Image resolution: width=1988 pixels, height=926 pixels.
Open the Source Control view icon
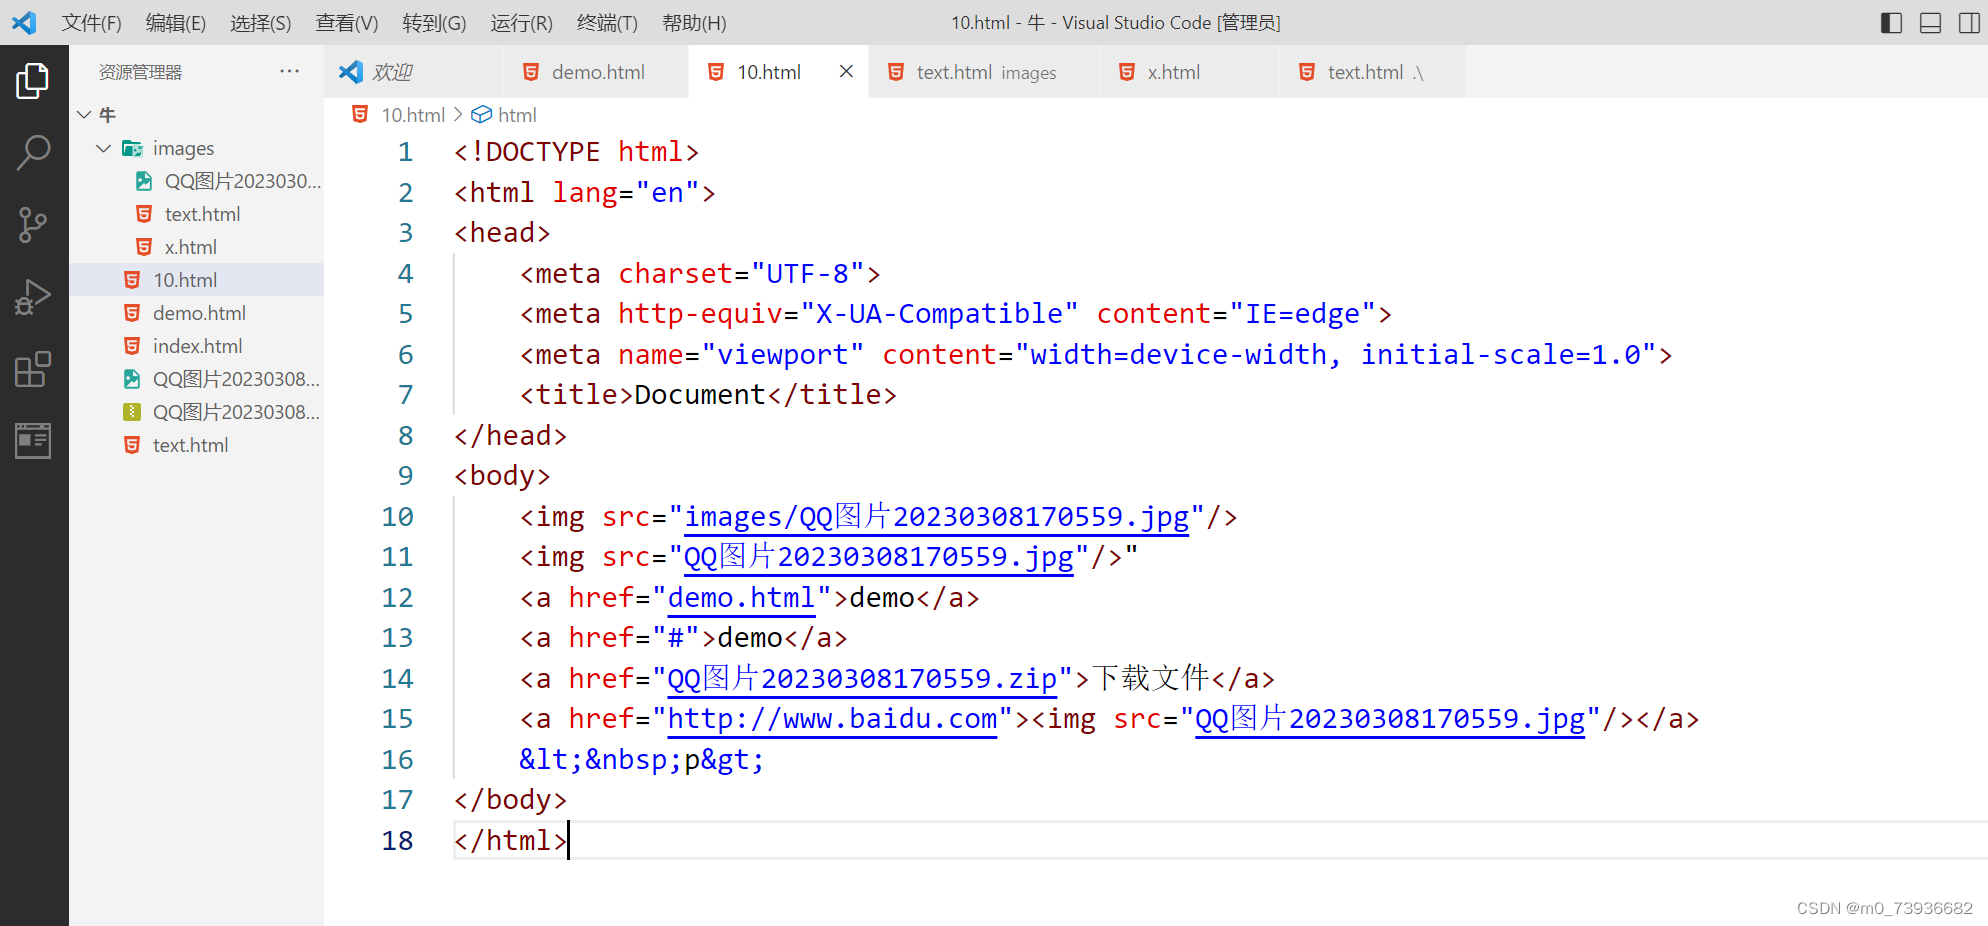pyautogui.click(x=33, y=225)
